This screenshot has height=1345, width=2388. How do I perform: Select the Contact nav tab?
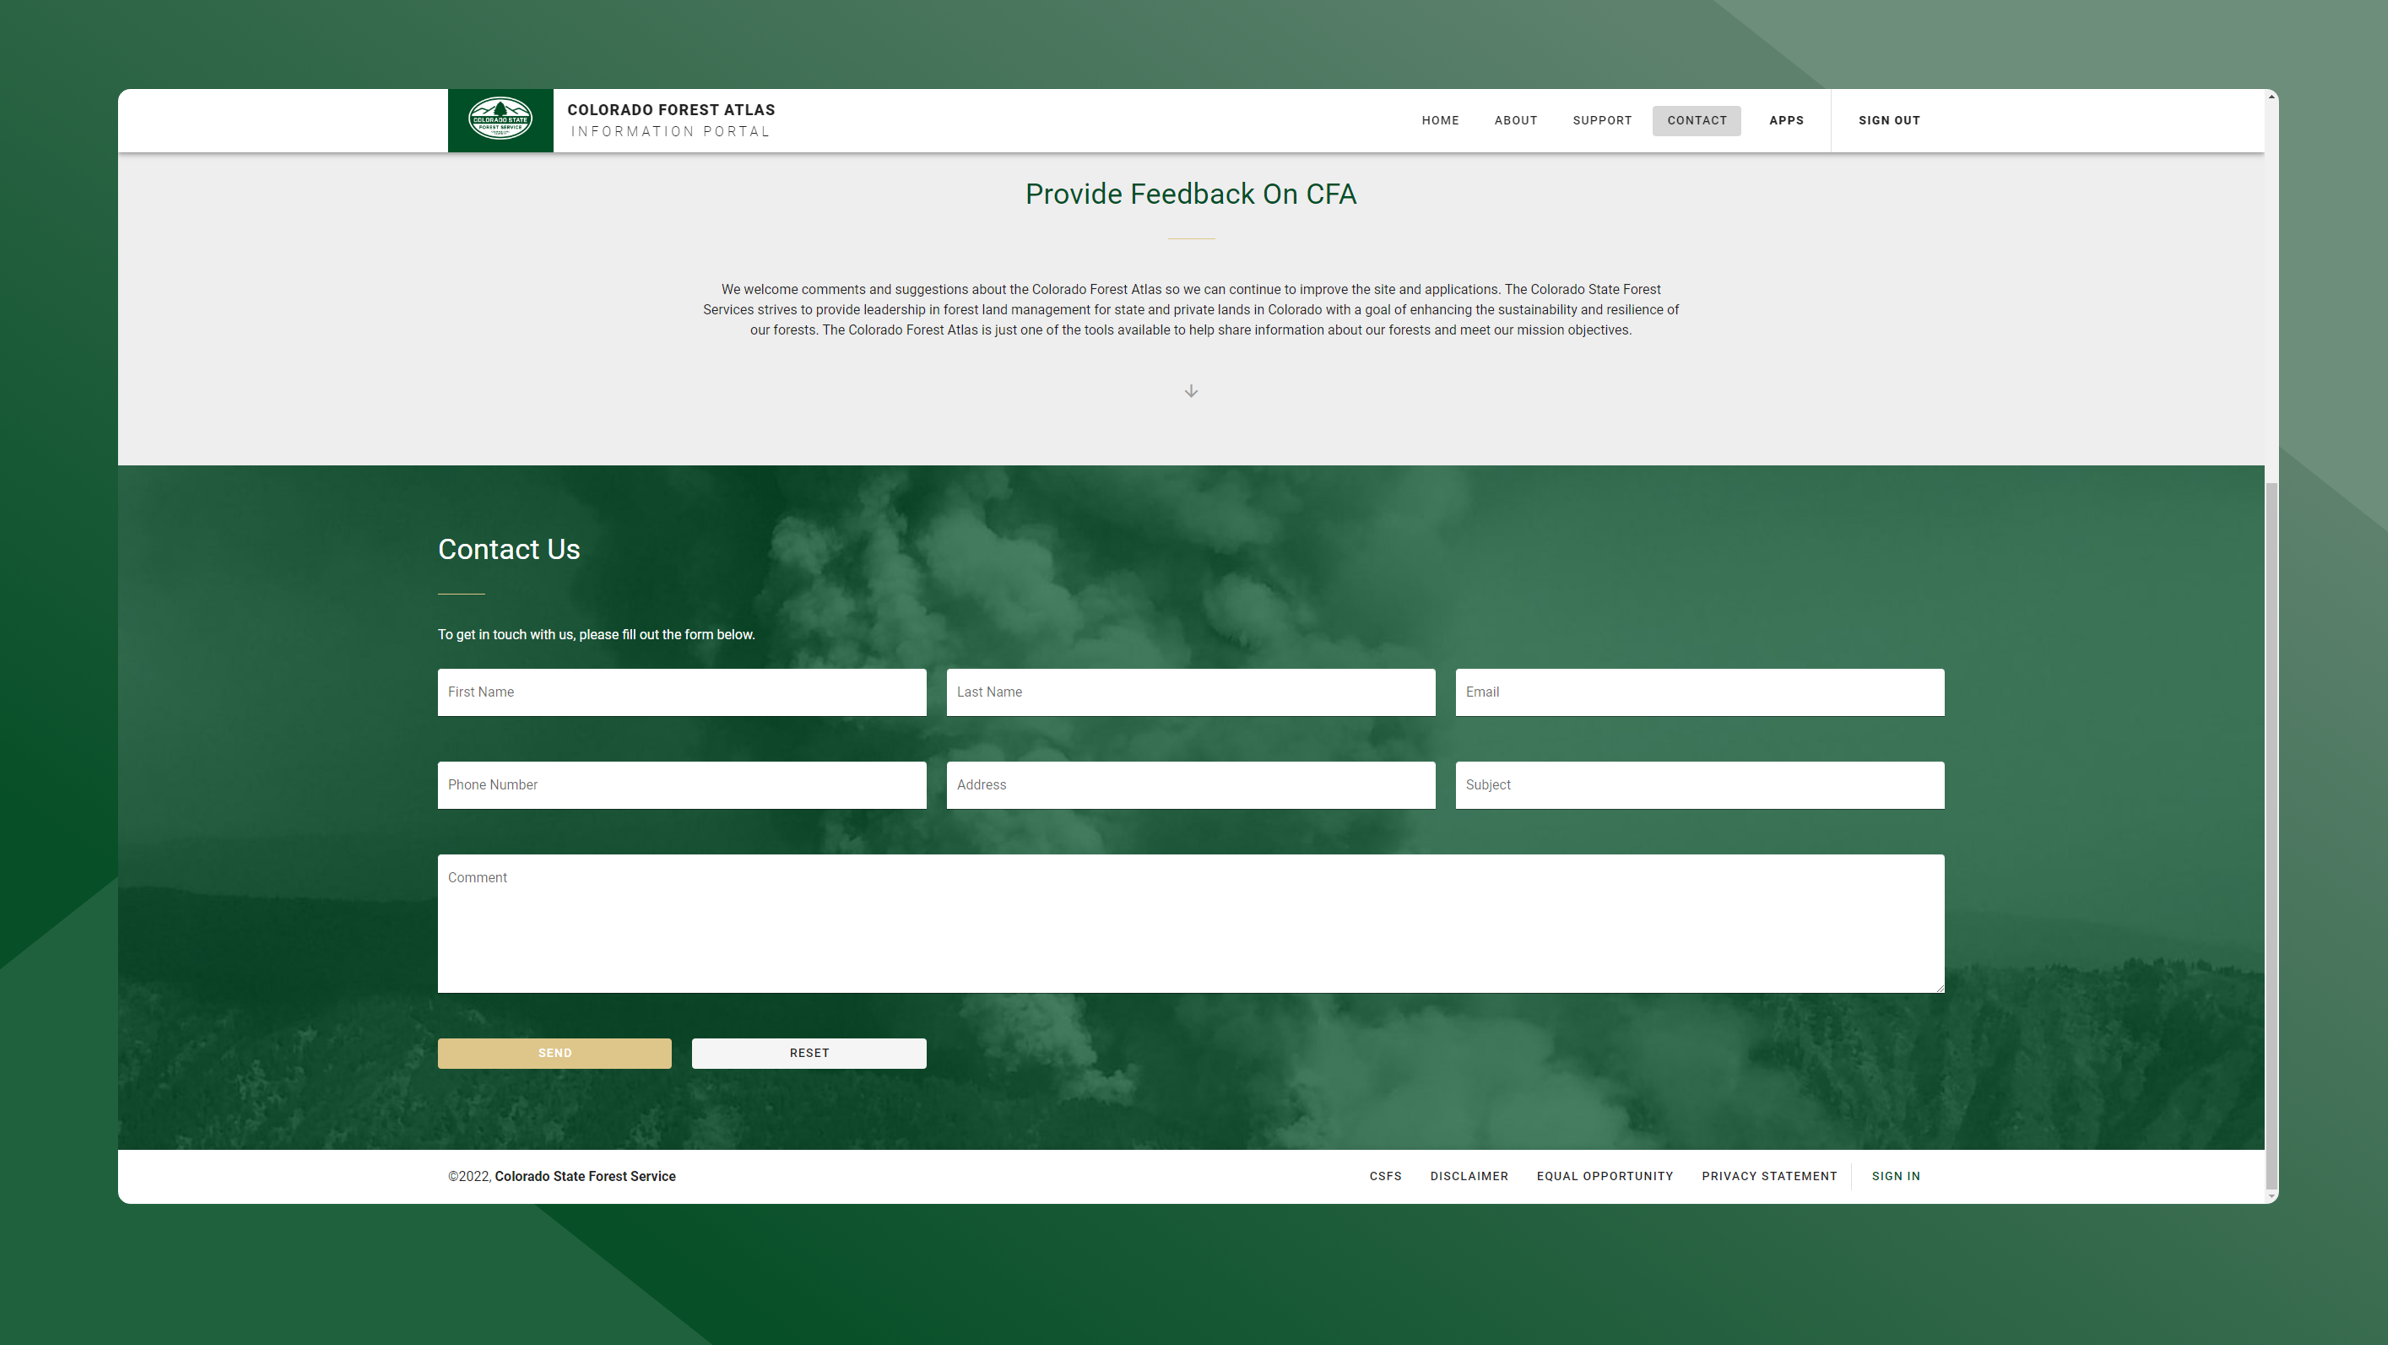click(1696, 121)
